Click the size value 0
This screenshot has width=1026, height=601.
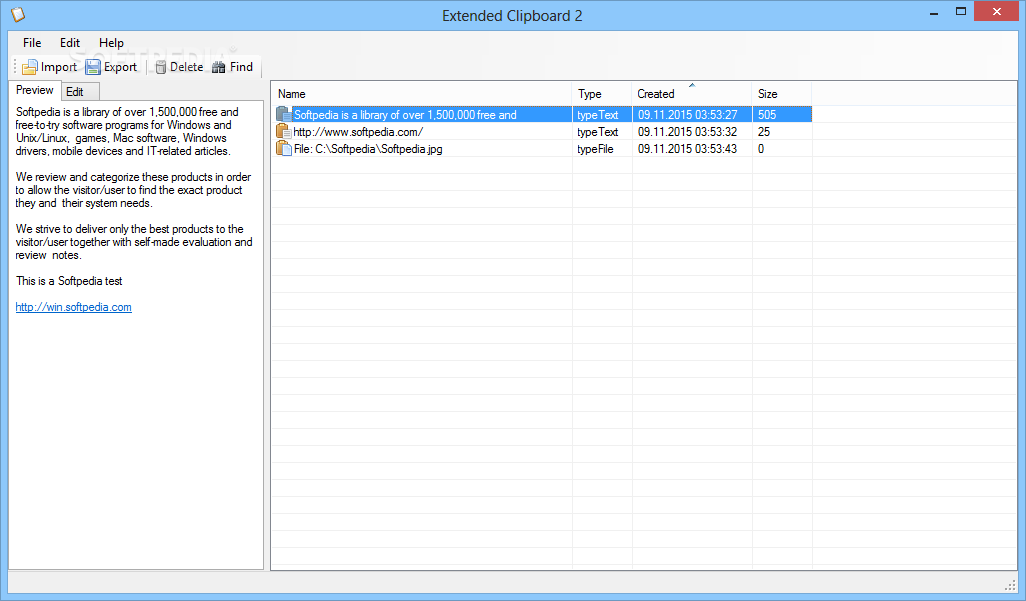(761, 149)
